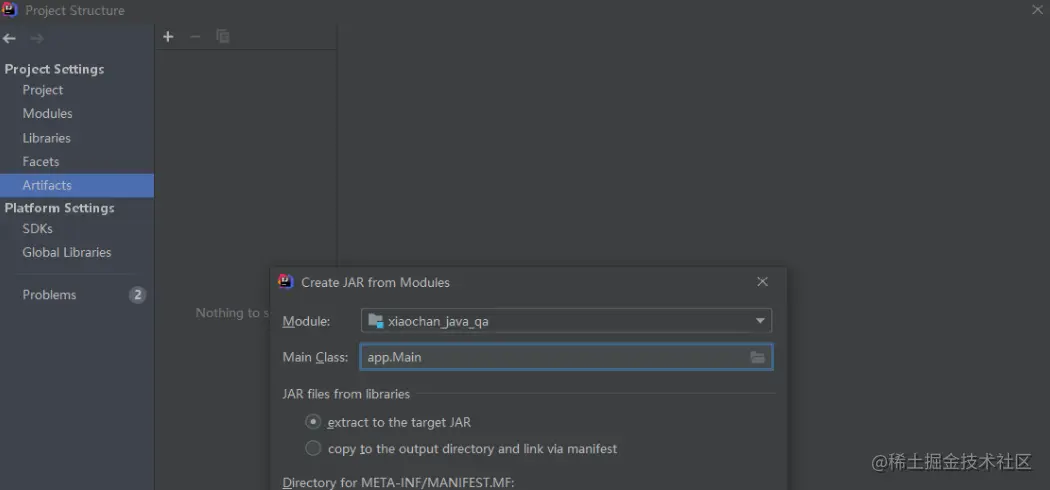Click the Platform Settings heading

click(60, 208)
